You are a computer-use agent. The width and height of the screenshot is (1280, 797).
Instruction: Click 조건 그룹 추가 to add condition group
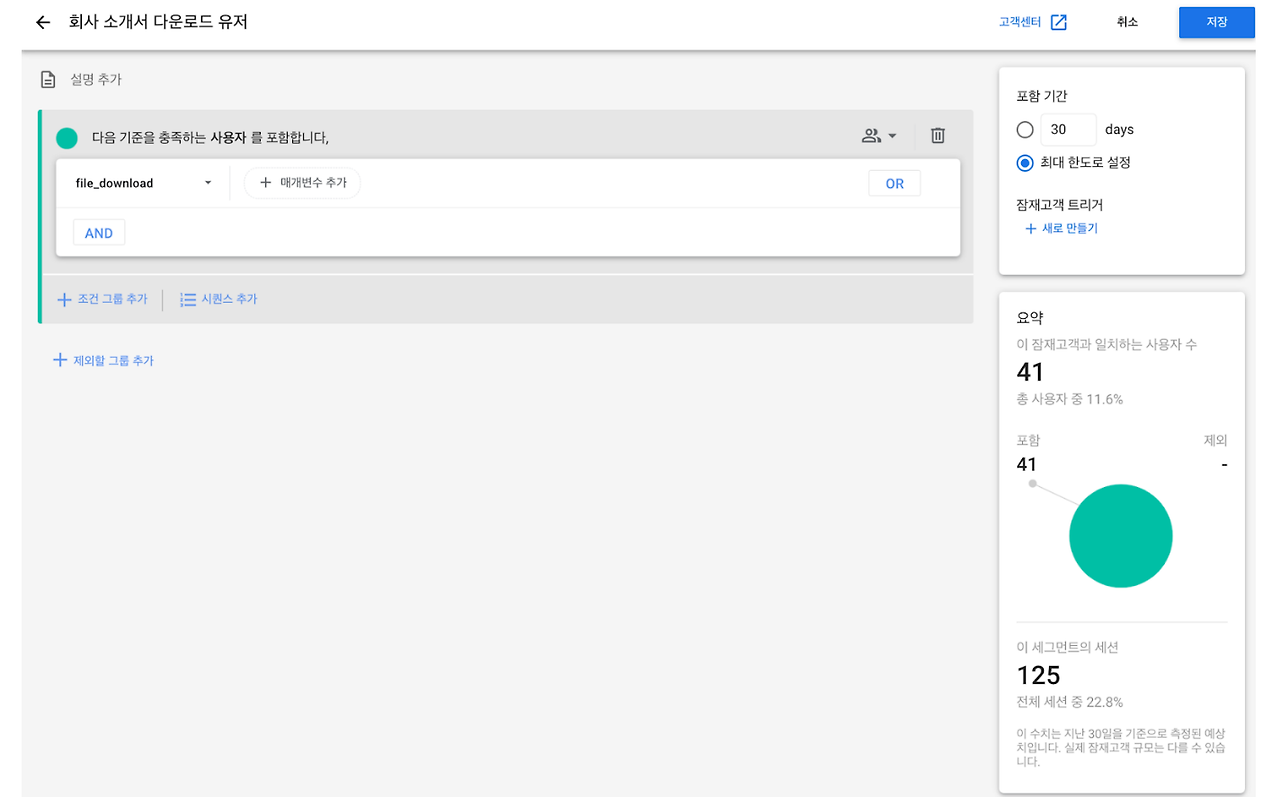(x=102, y=299)
